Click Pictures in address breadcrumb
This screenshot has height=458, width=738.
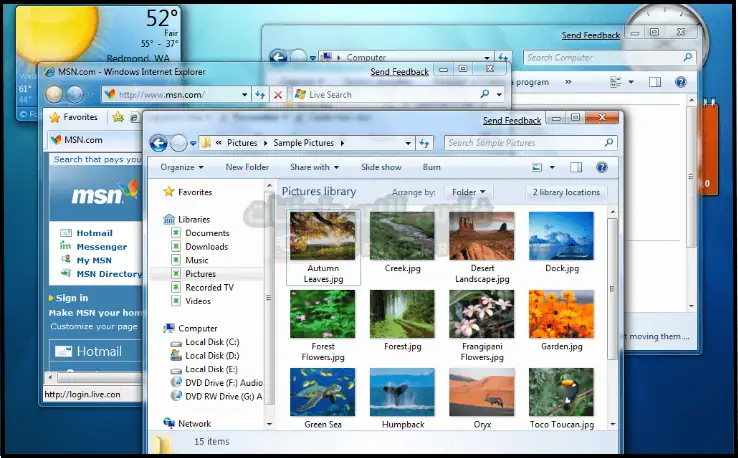[242, 143]
